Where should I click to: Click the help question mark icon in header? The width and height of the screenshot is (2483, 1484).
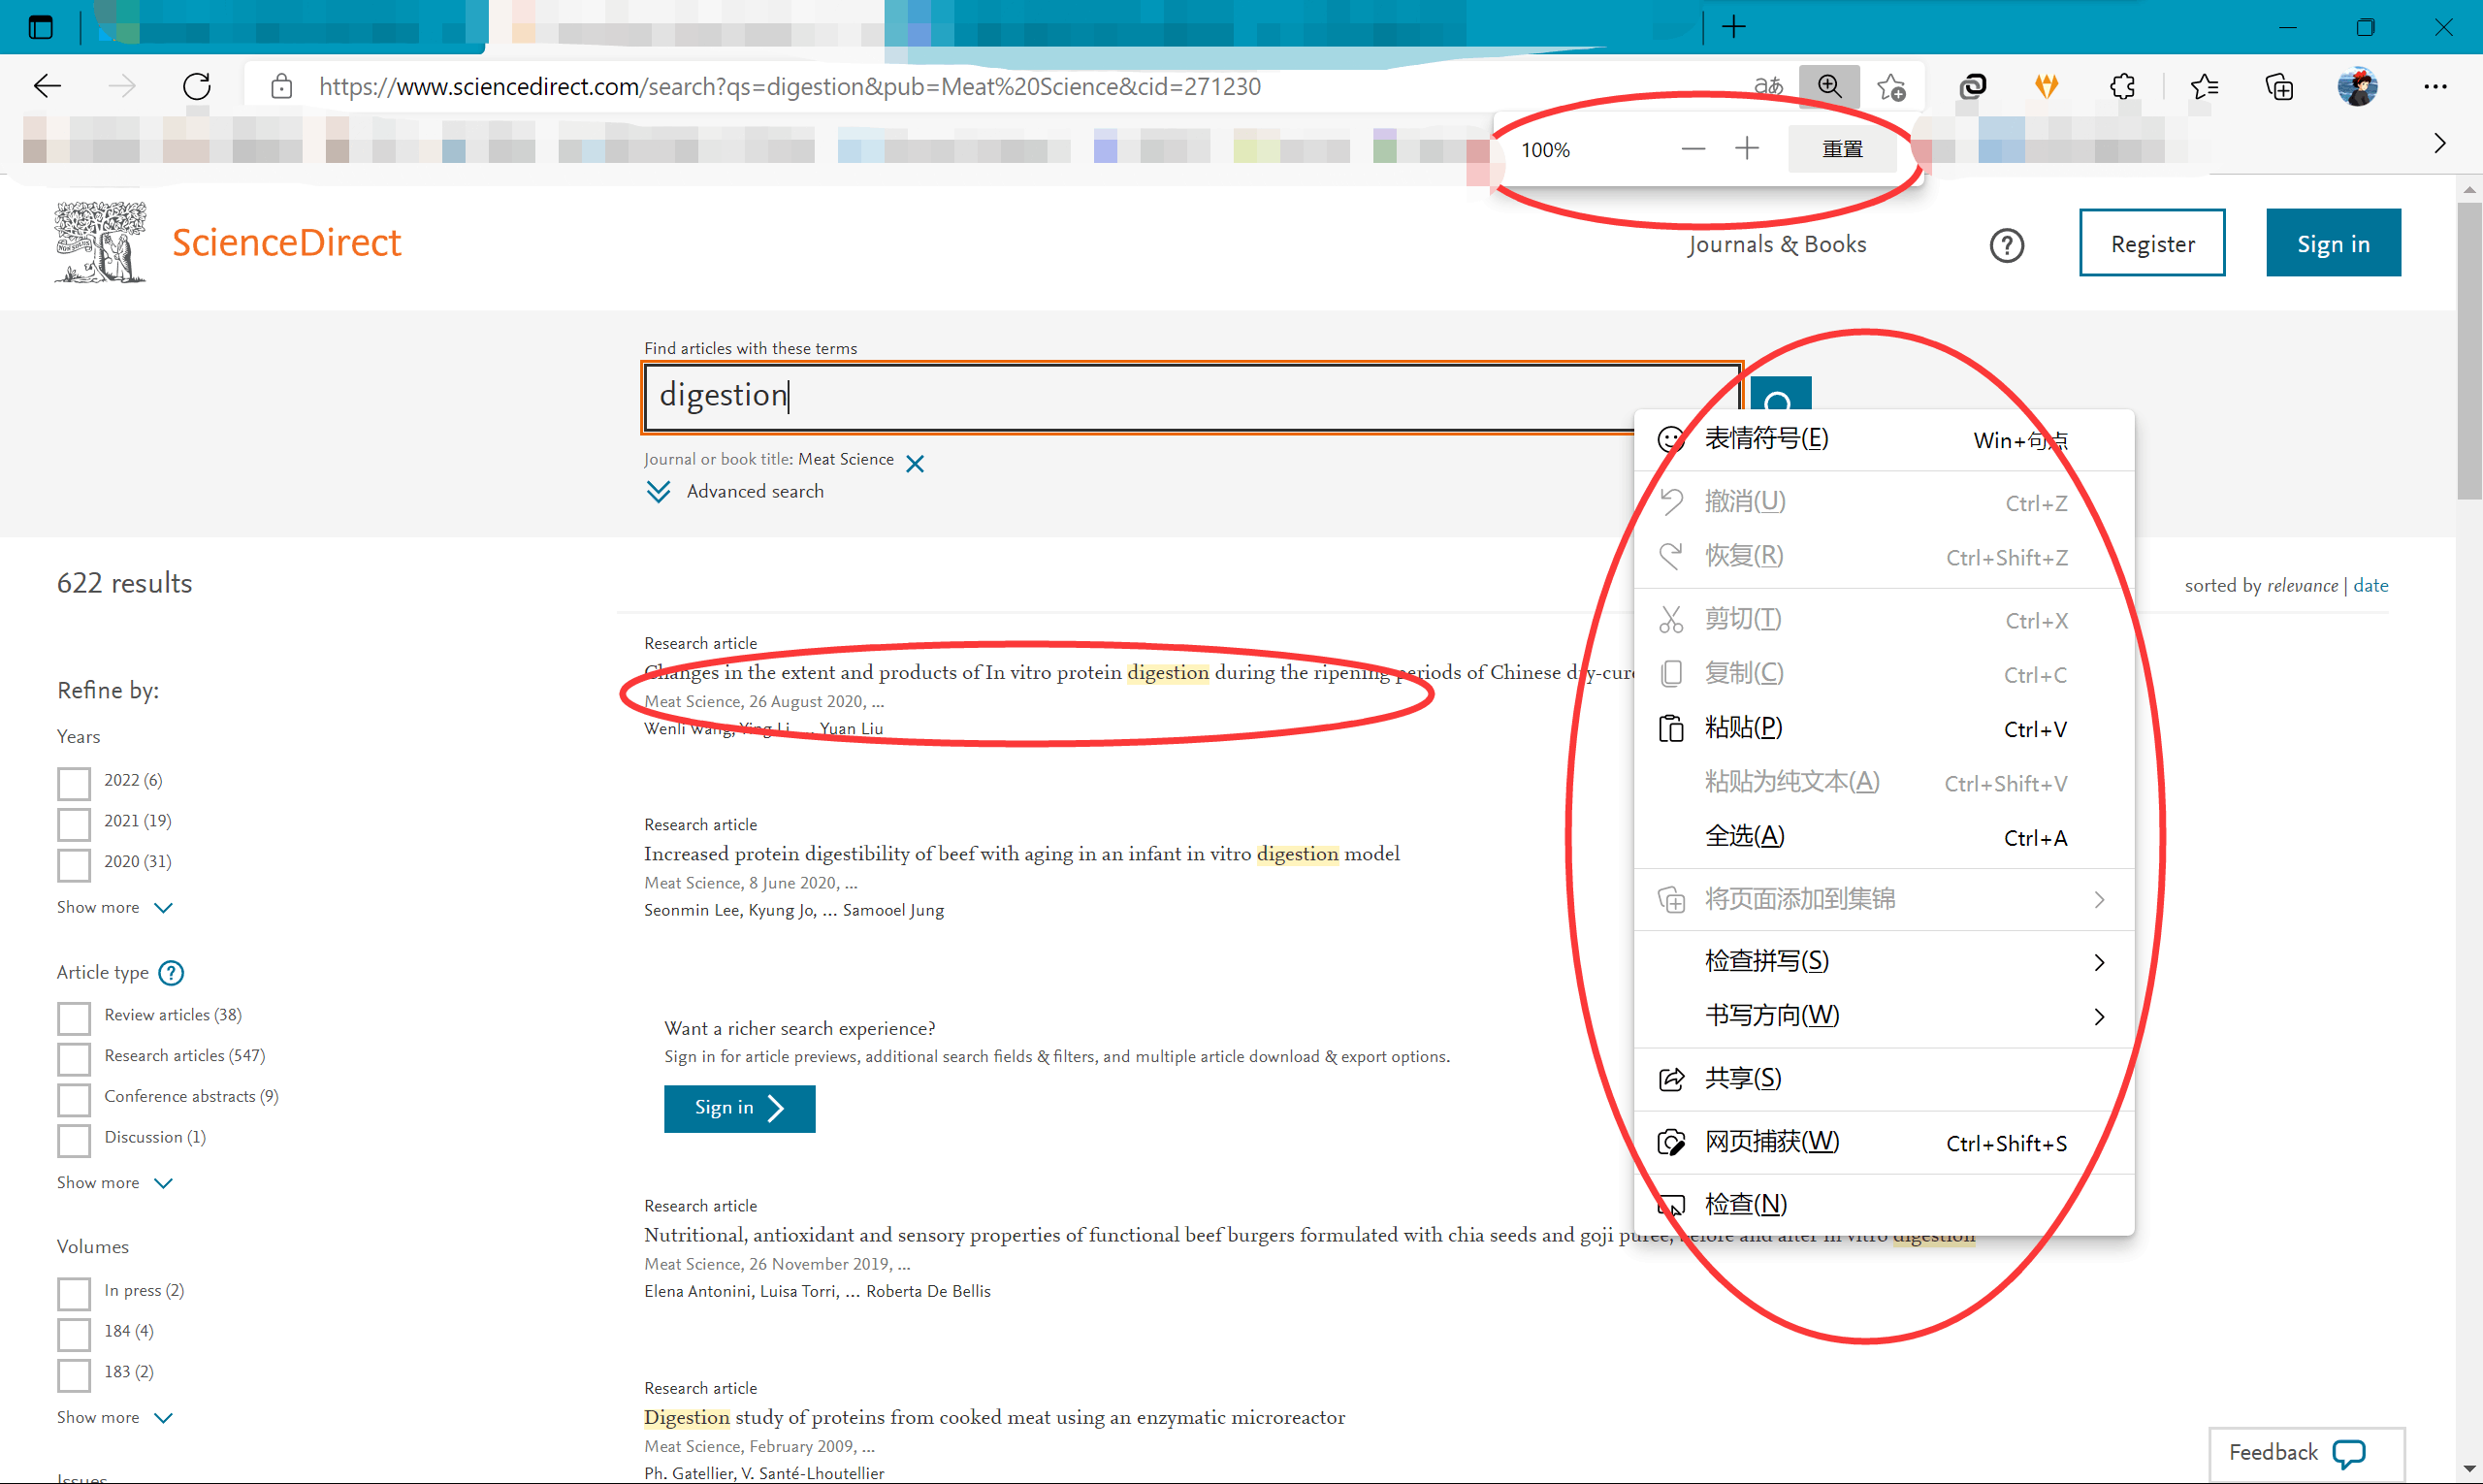tap(2006, 245)
